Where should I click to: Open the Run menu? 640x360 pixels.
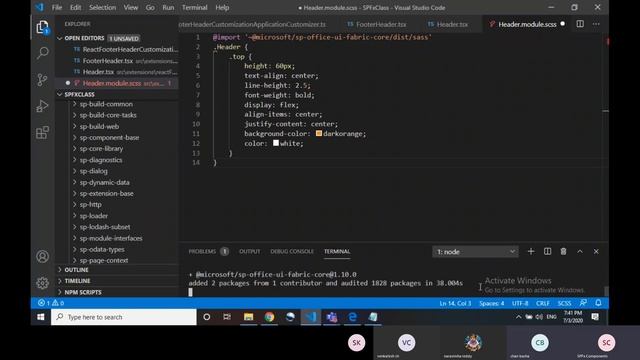tap(168, 7)
